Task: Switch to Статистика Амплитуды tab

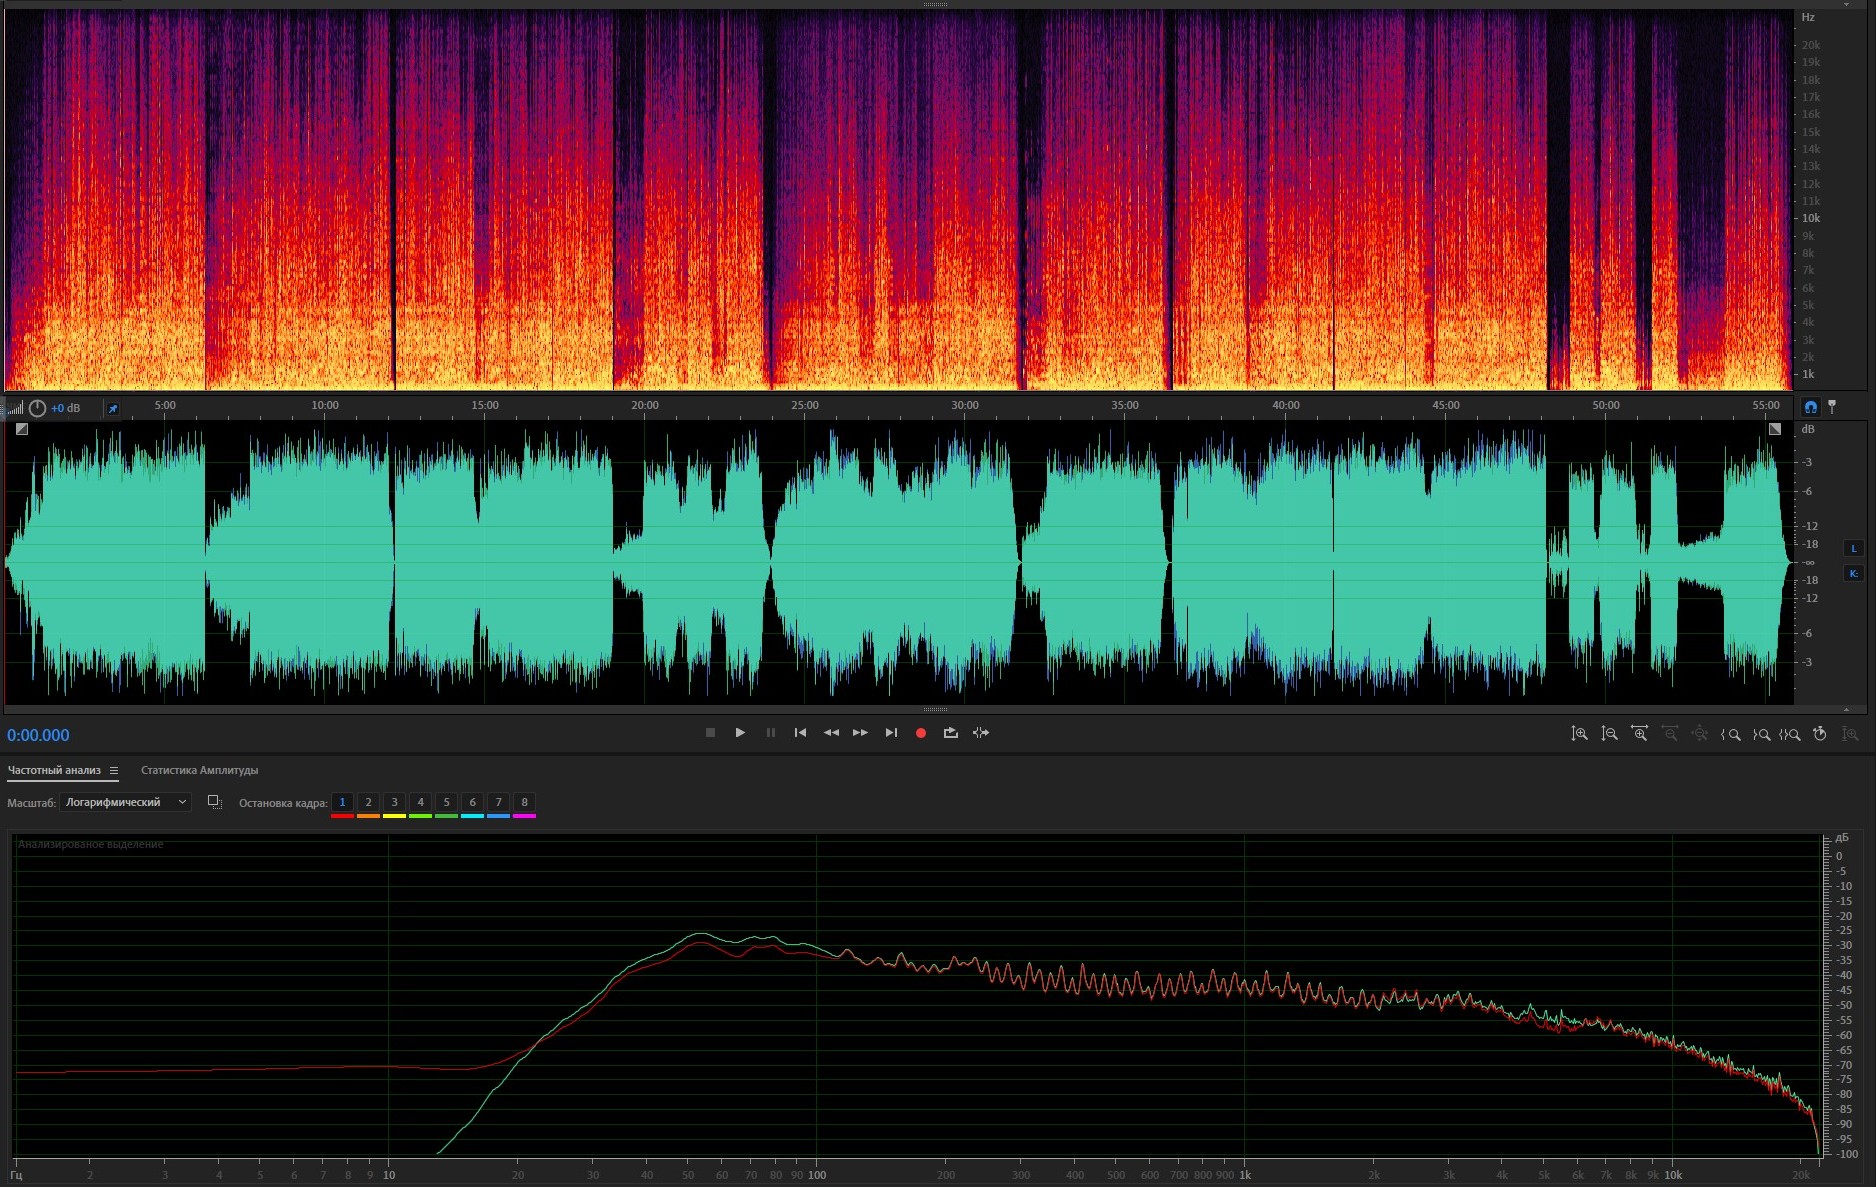Action: [x=199, y=771]
